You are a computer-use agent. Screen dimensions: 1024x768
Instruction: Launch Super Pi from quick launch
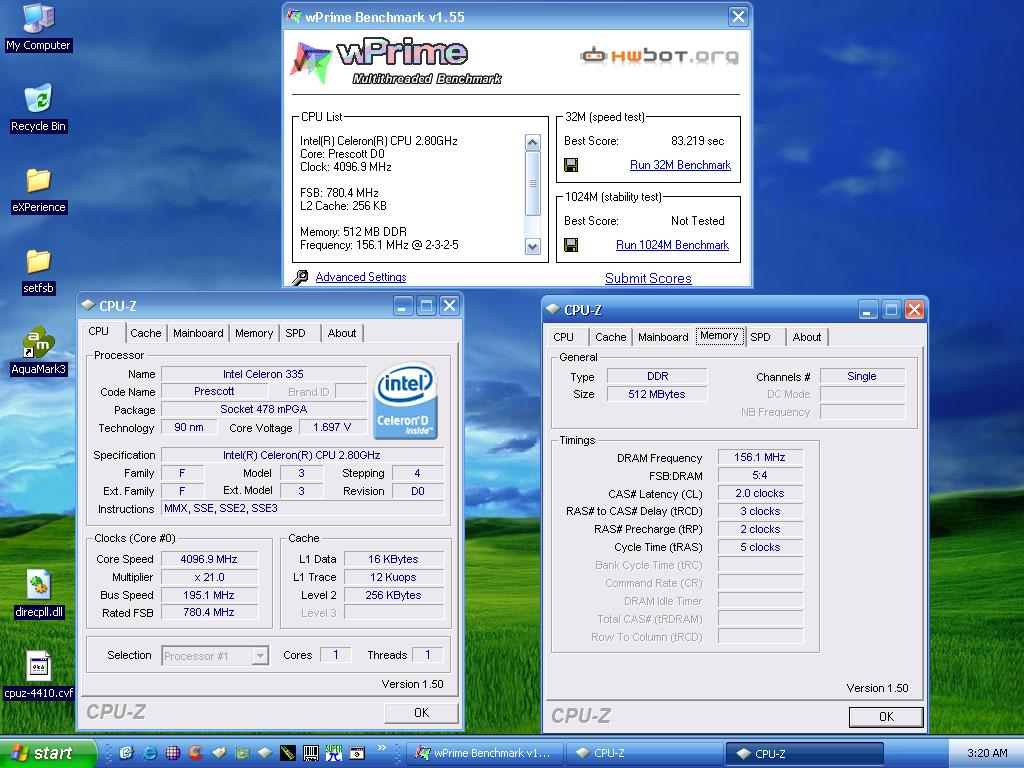pyautogui.click(x=334, y=753)
